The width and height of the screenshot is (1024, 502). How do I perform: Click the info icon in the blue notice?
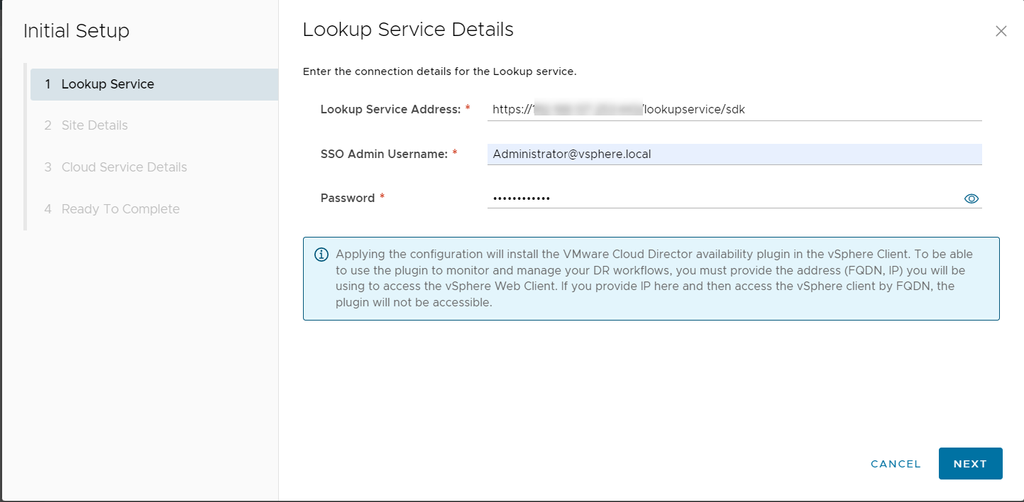(x=321, y=255)
